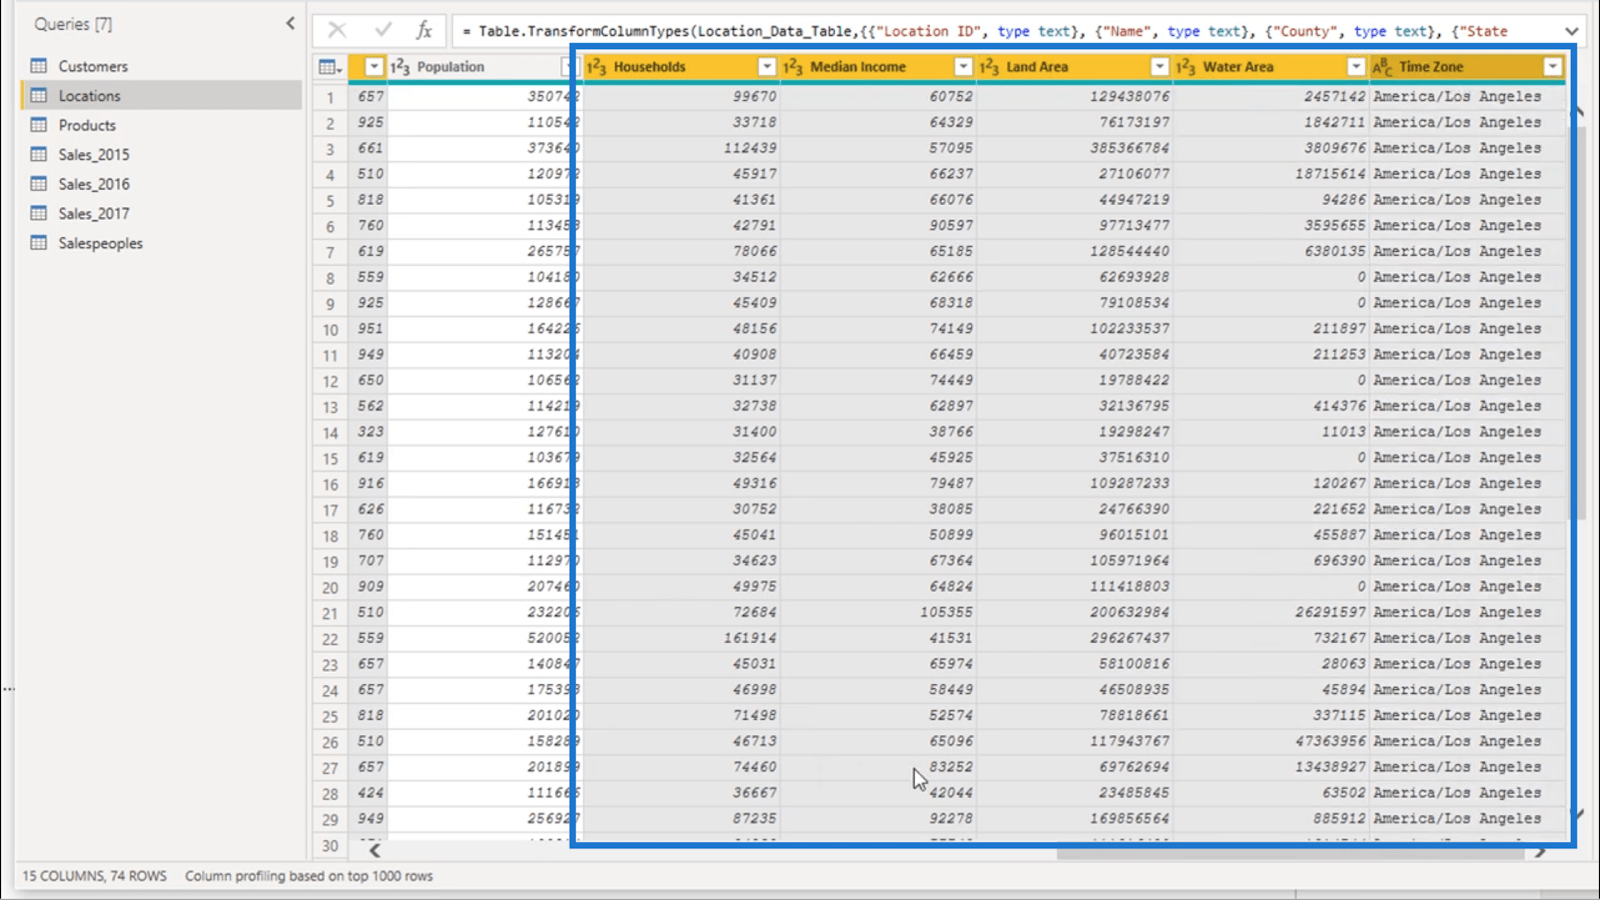Select the Time Zone column header
Image resolution: width=1600 pixels, height=900 pixels.
coord(1466,67)
